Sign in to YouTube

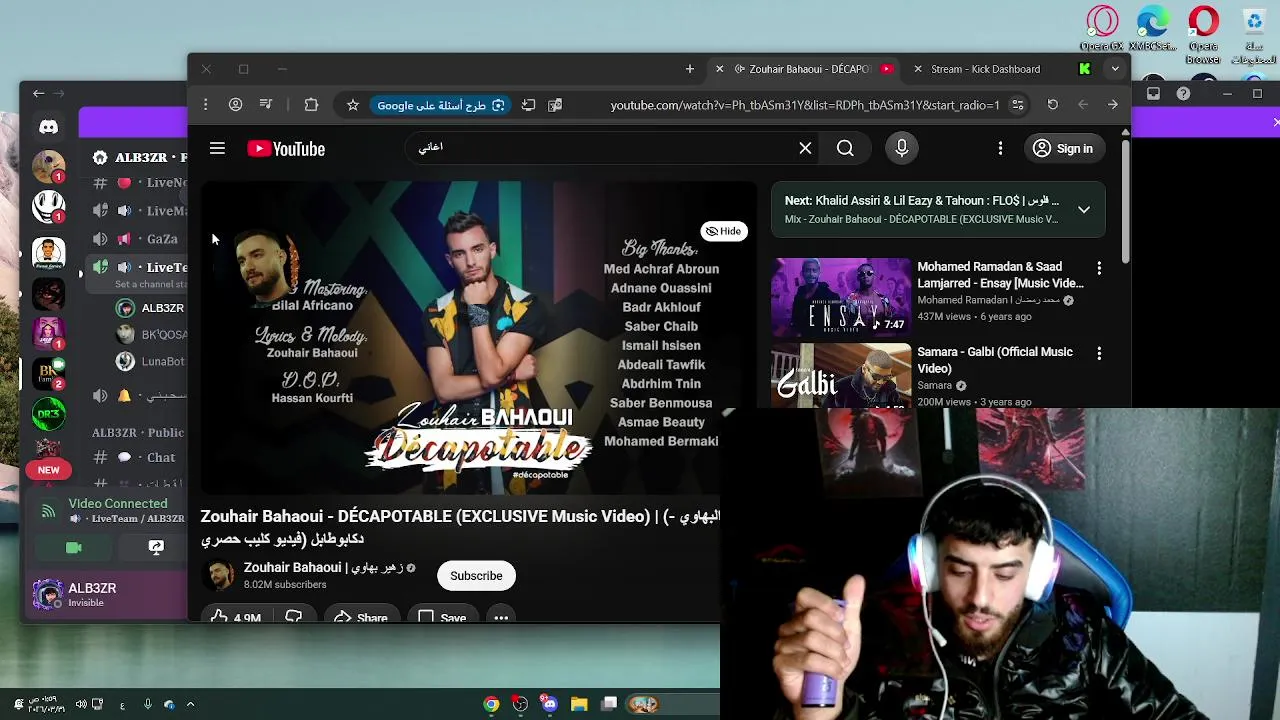tap(1063, 148)
